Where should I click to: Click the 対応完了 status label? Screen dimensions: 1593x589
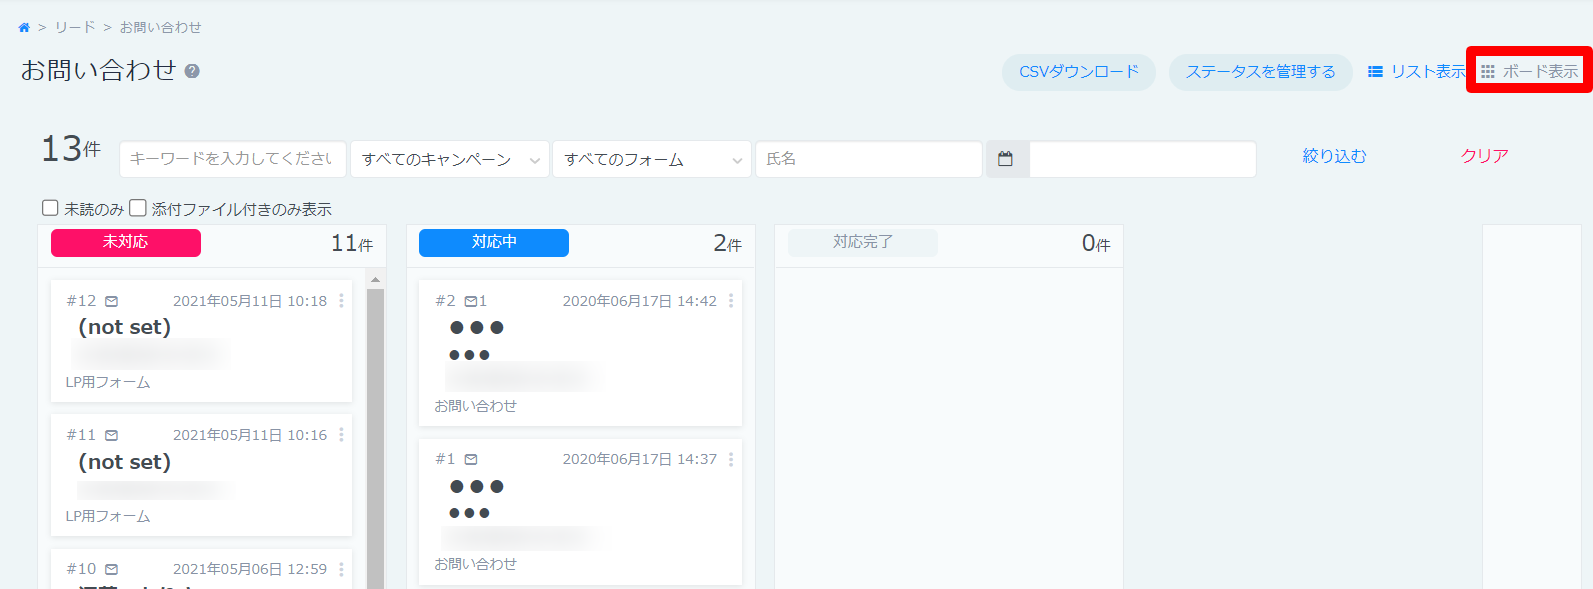[863, 242]
